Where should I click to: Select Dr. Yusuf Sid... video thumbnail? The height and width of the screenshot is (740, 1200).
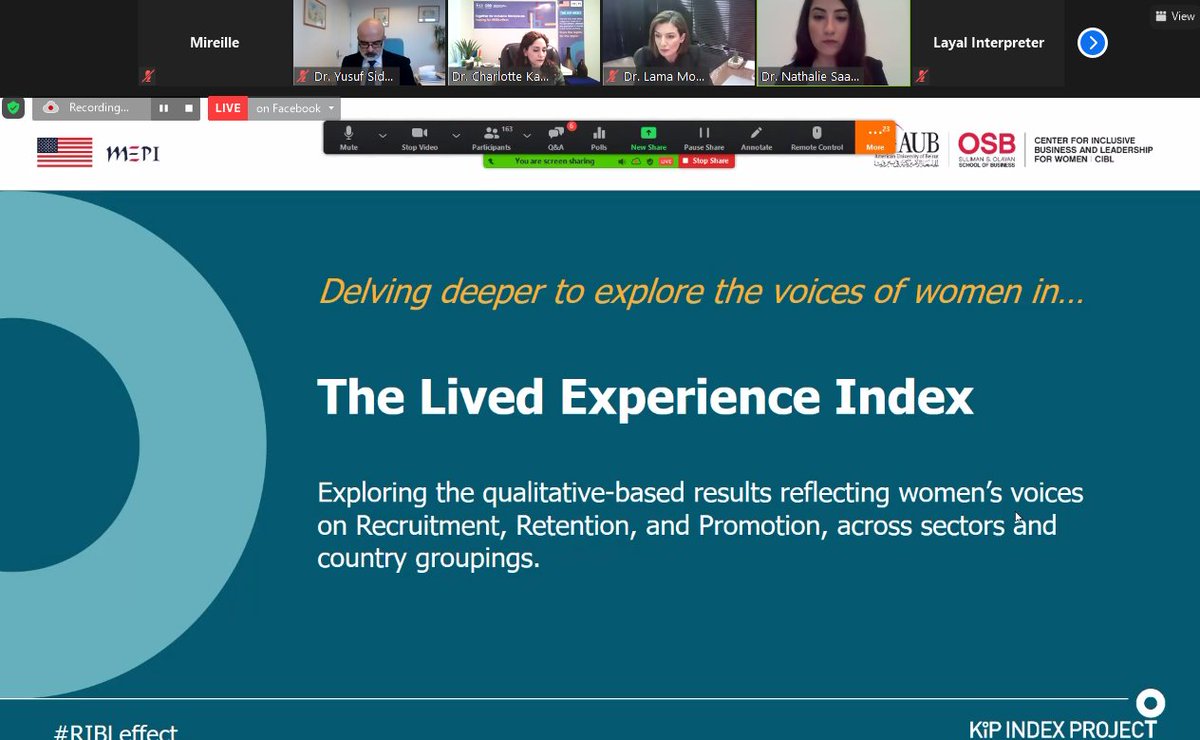(369, 43)
